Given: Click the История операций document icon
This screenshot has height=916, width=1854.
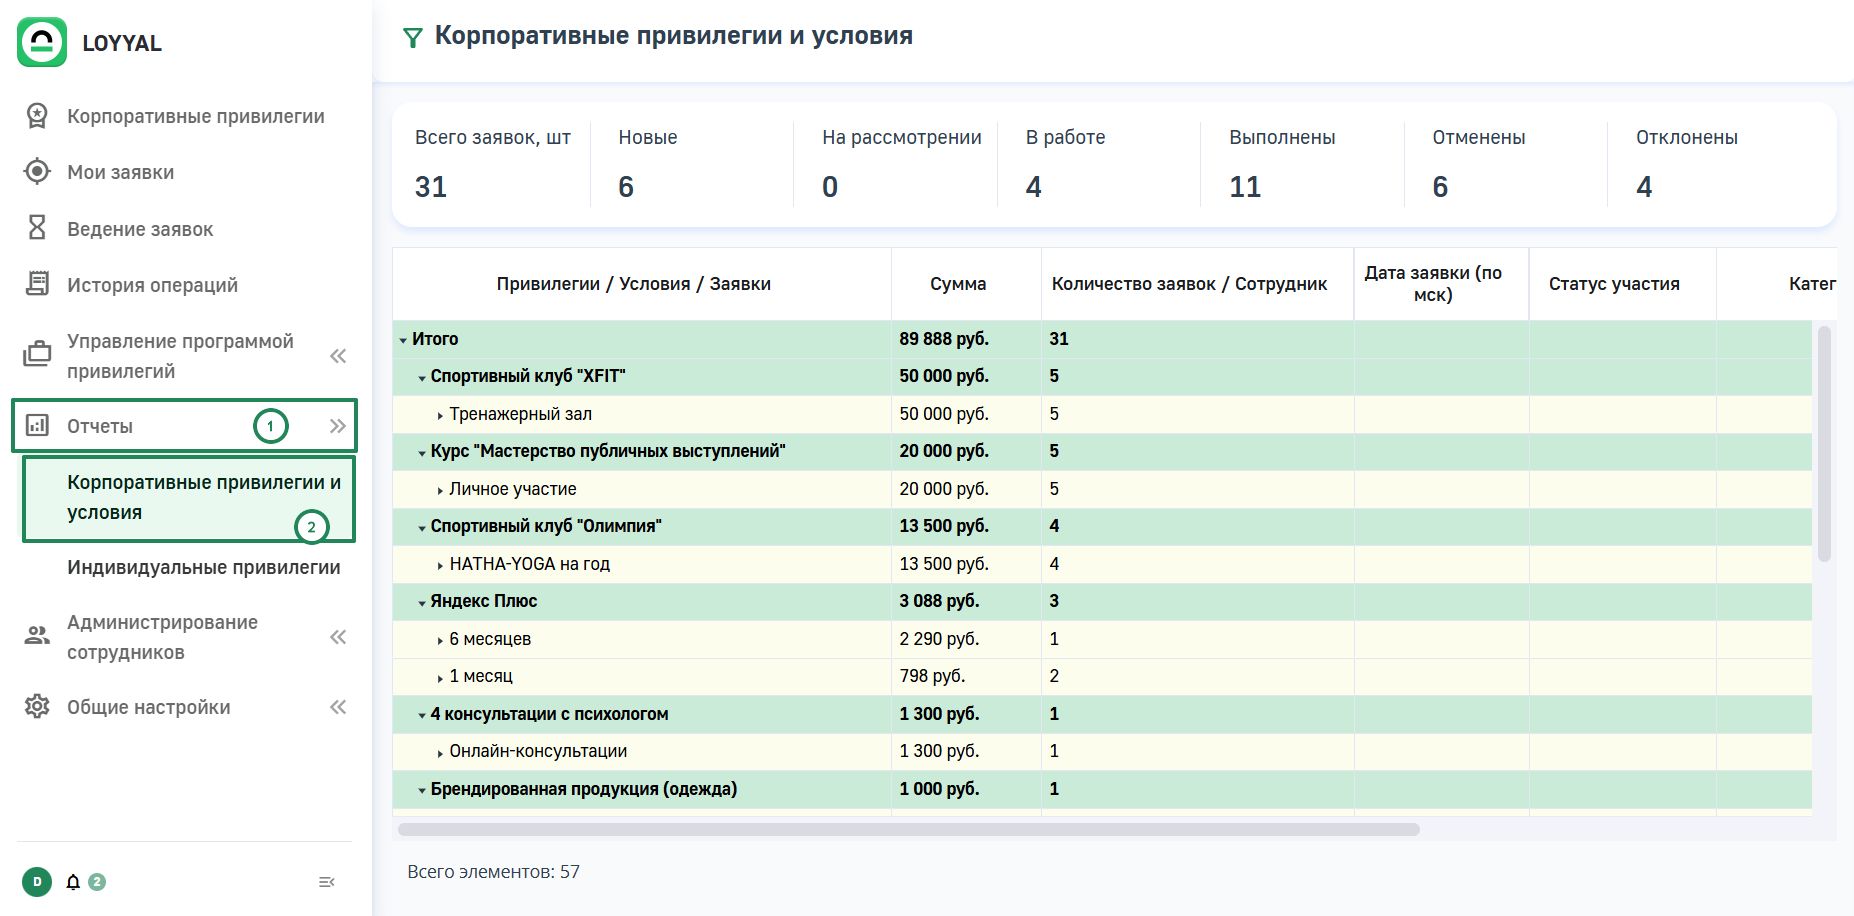Looking at the screenshot, I should pos(37,284).
